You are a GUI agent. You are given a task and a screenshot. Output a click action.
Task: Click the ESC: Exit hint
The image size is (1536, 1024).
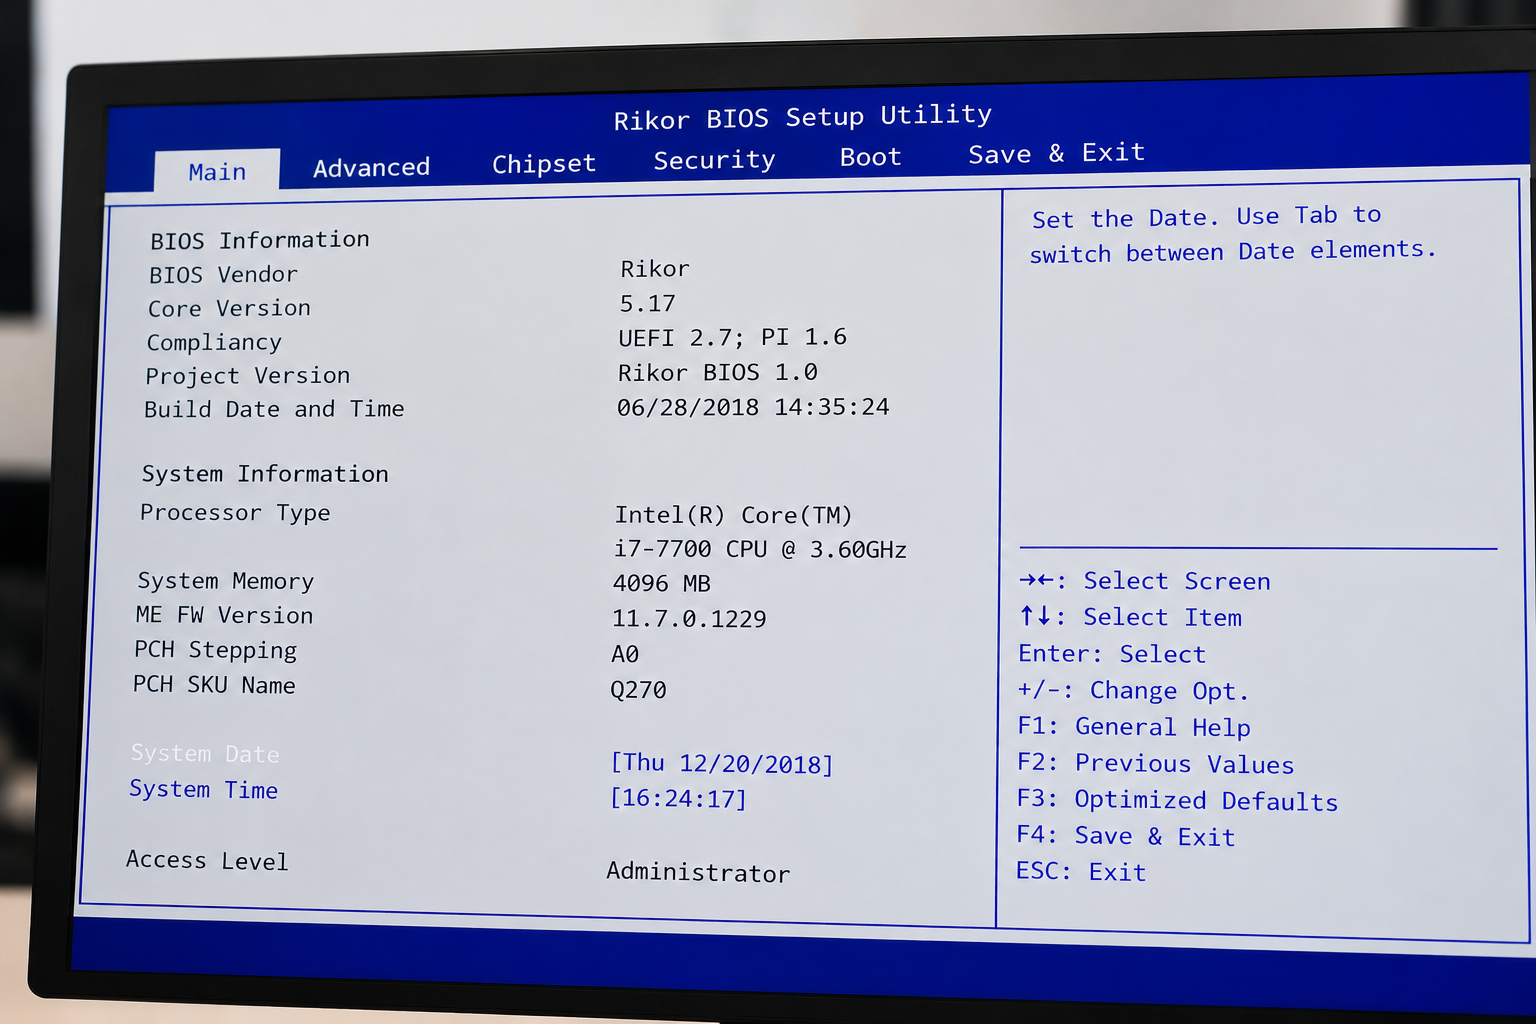click(x=1081, y=871)
